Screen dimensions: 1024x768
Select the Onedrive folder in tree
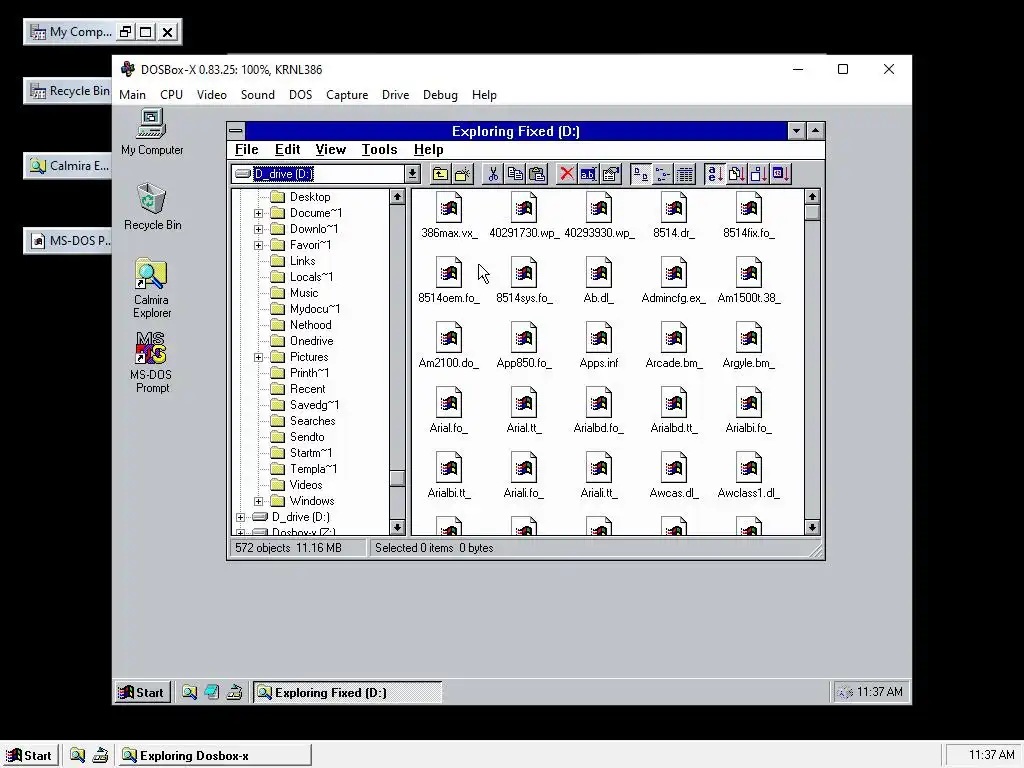[302, 341]
